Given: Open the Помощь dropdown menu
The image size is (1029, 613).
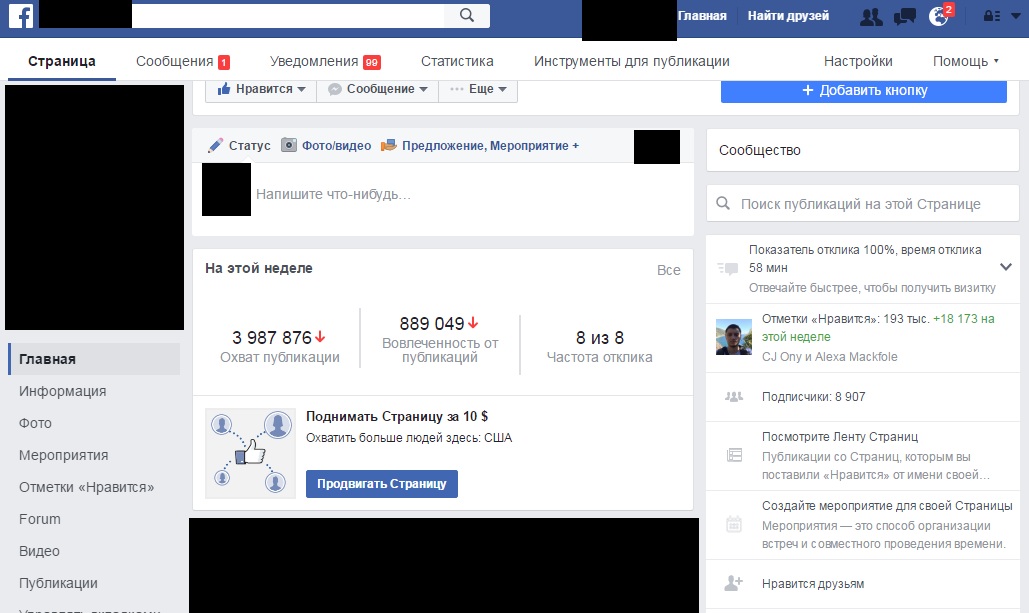Looking at the screenshot, I should pyautogui.click(x=965, y=61).
